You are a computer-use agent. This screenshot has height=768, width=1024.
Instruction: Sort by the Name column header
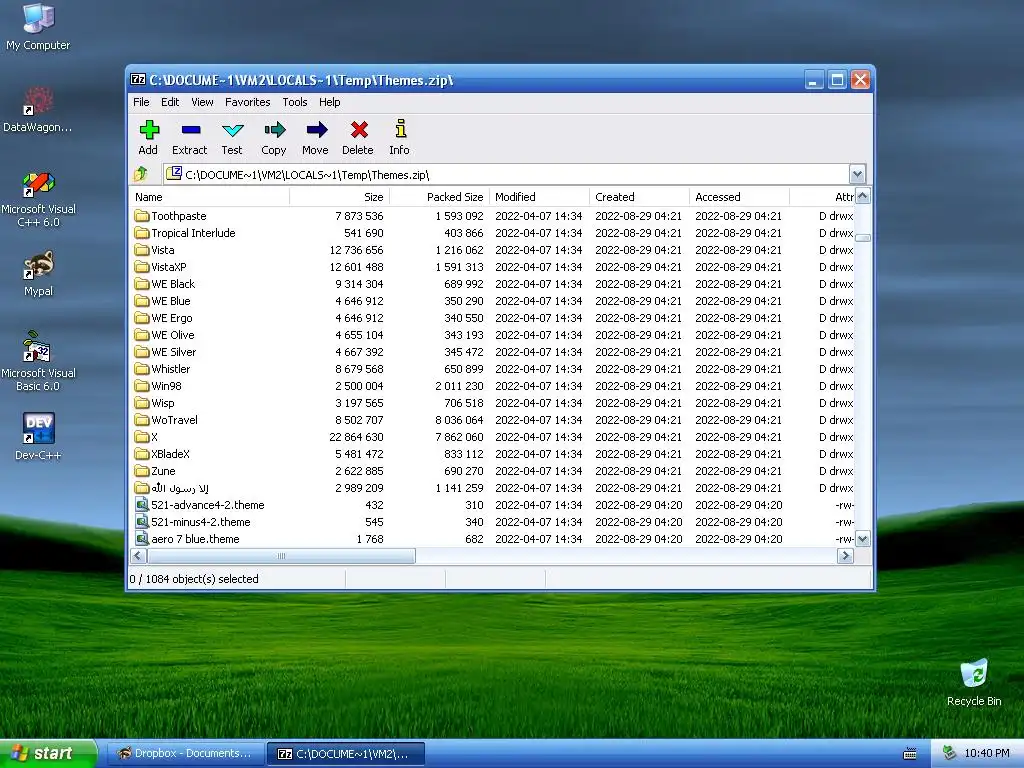tap(210, 197)
